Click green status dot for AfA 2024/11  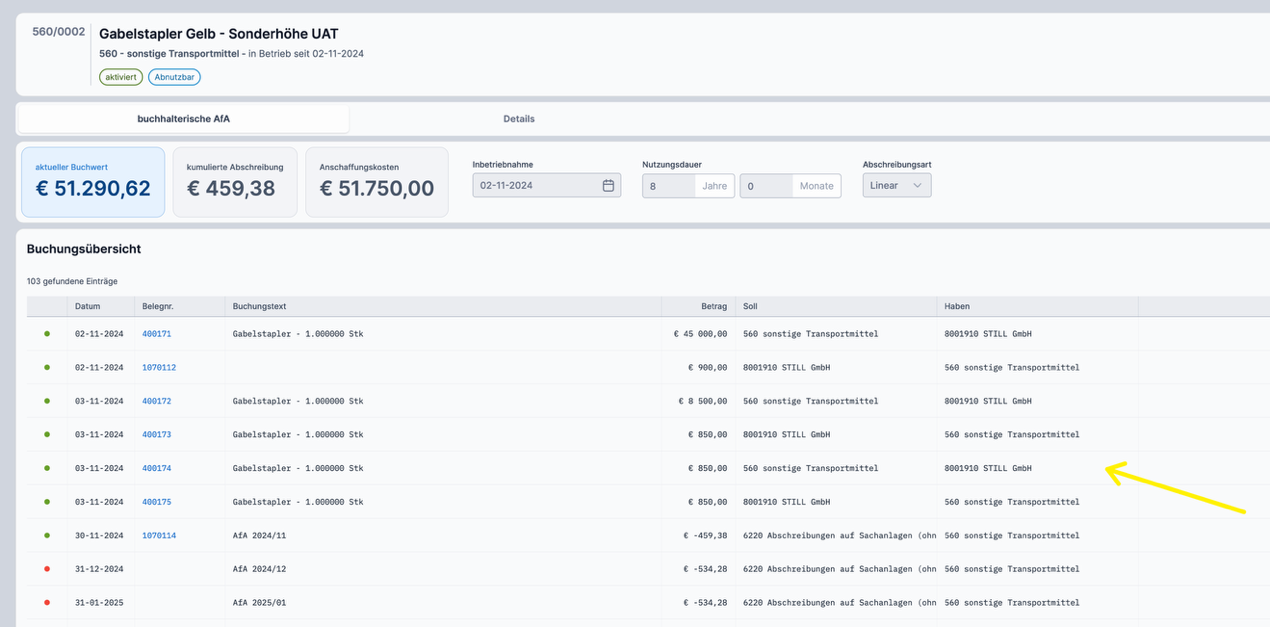47,536
